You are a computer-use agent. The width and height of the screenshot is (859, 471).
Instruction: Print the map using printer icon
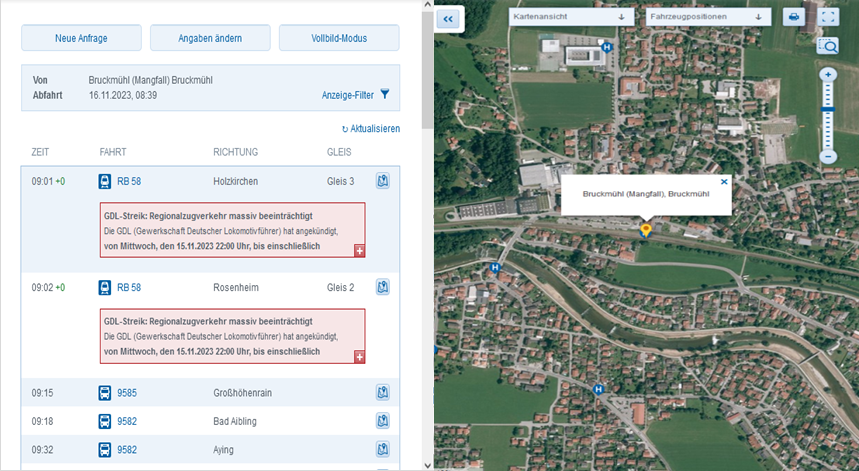pos(793,17)
